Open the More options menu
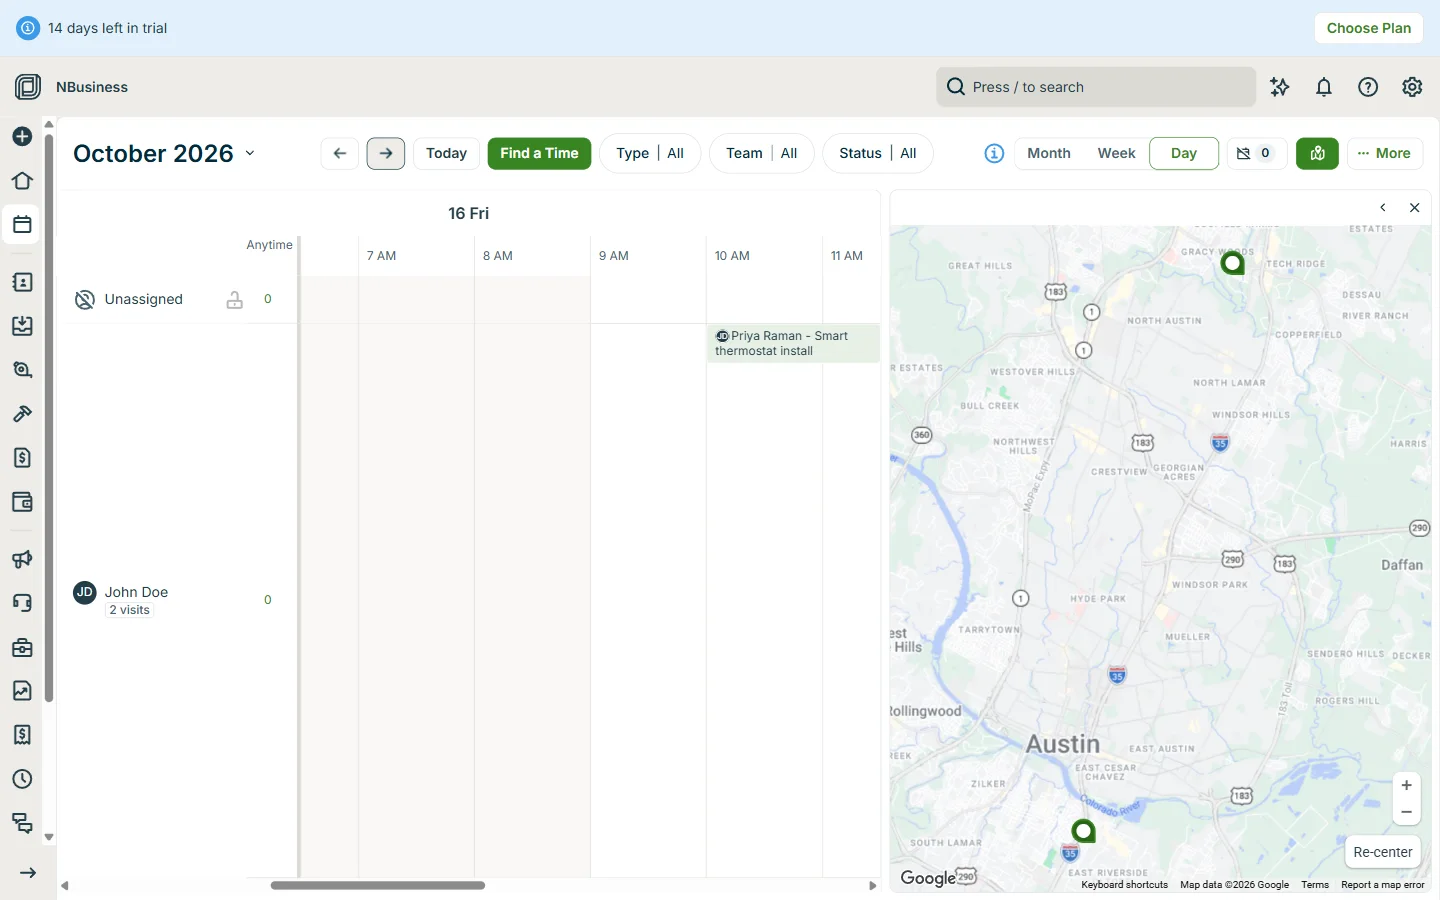 (1385, 153)
